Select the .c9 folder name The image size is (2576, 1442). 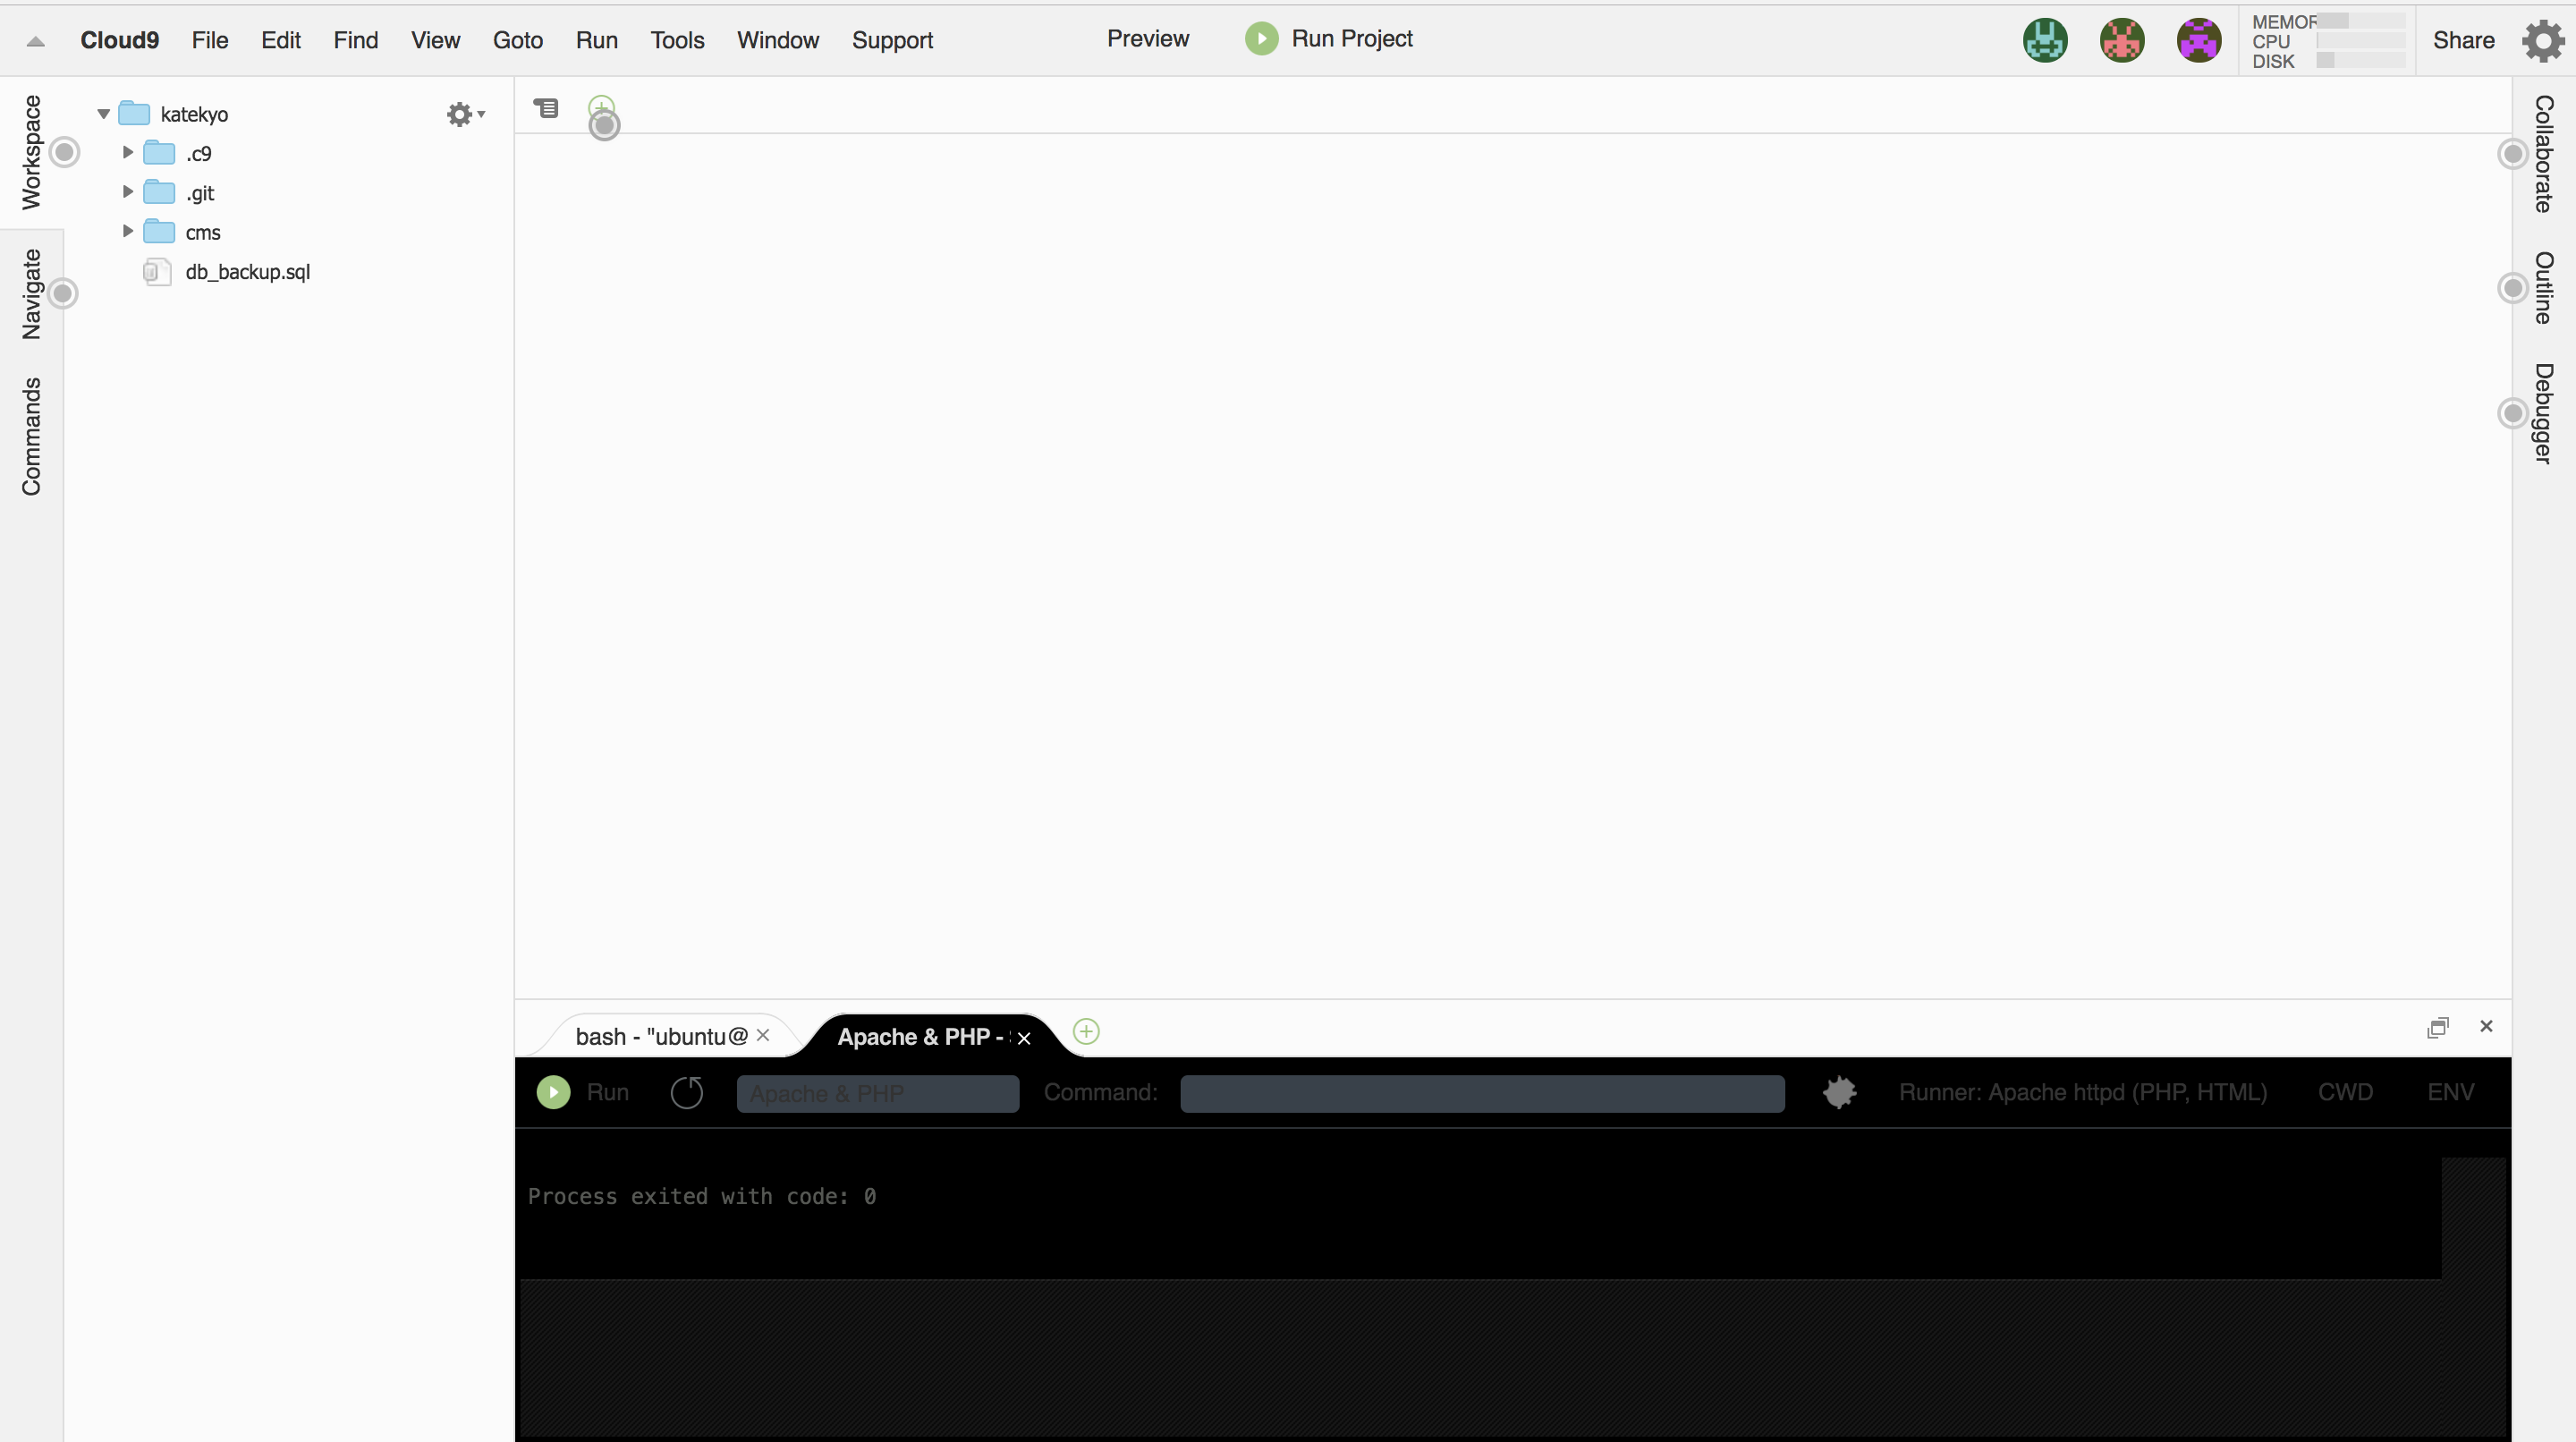199,154
